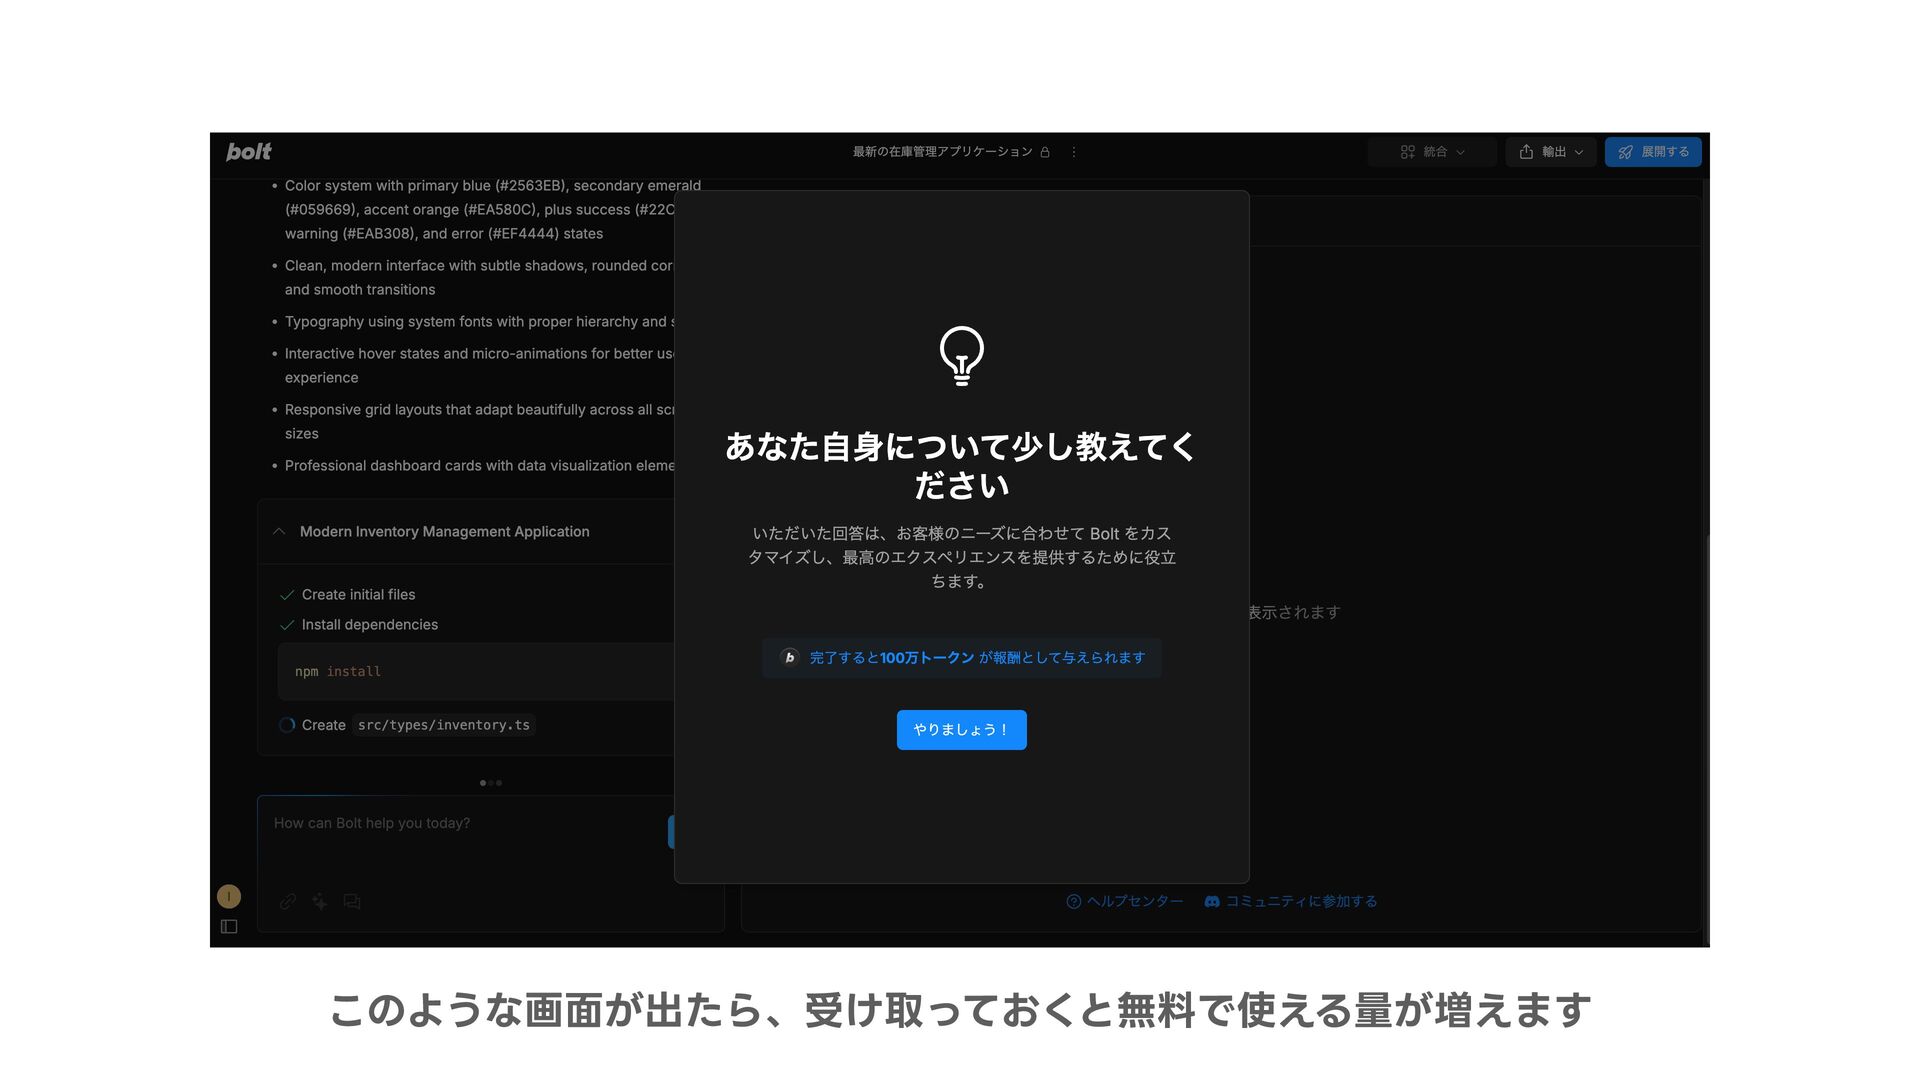Collapse Modern Inventory Management Application section

coord(279,532)
